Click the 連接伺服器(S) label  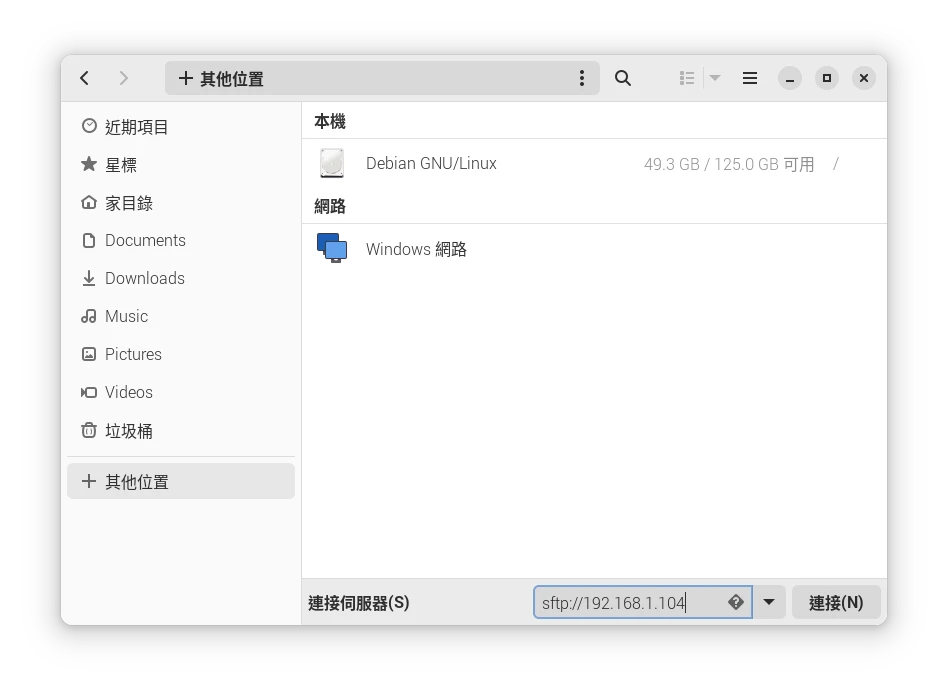click(x=359, y=603)
